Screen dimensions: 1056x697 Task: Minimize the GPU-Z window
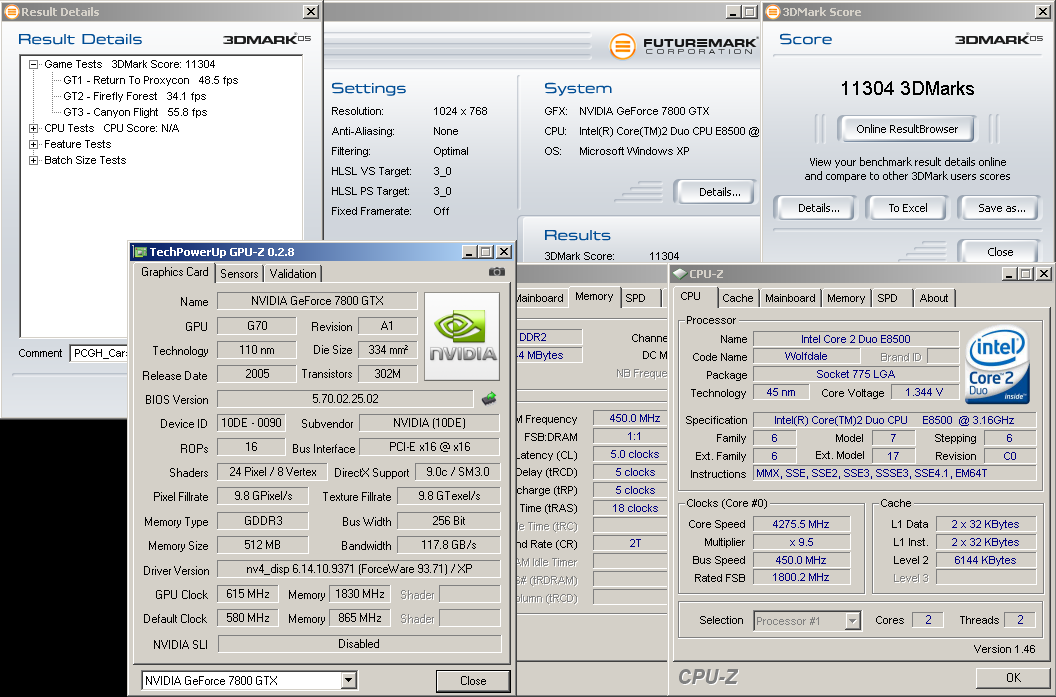(470, 252)
